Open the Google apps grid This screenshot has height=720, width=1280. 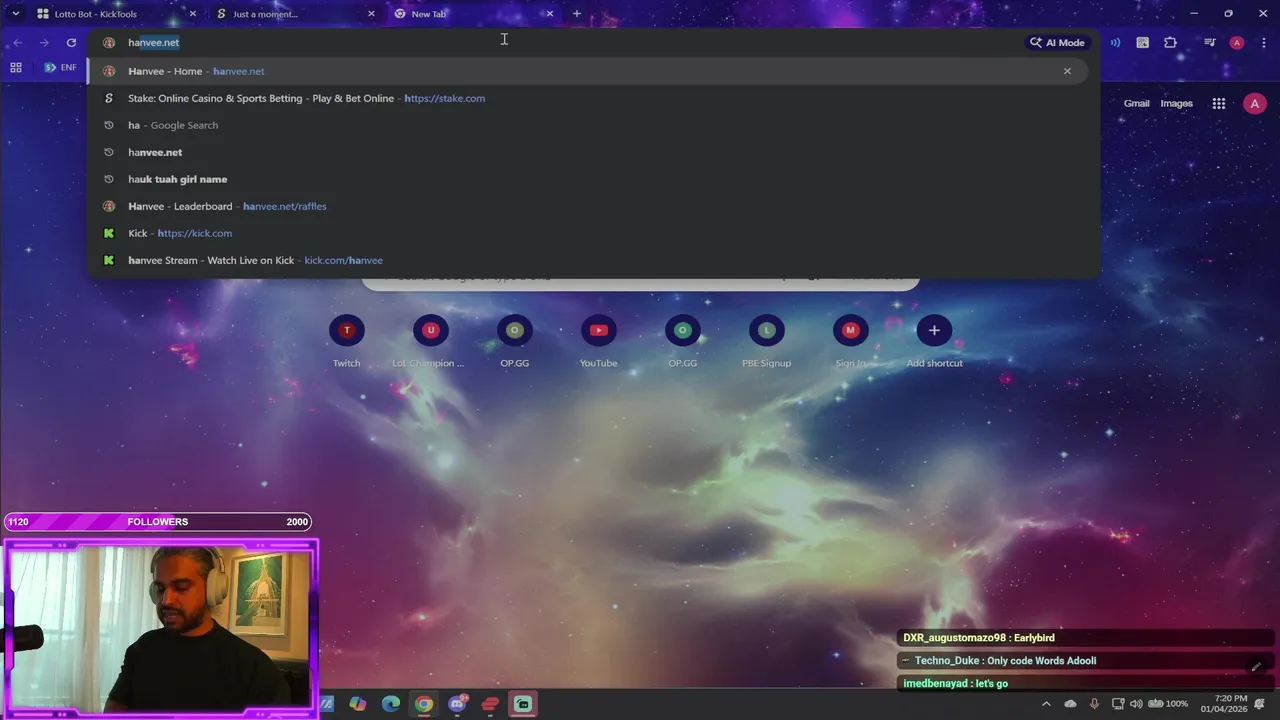tap(1218, 103)
